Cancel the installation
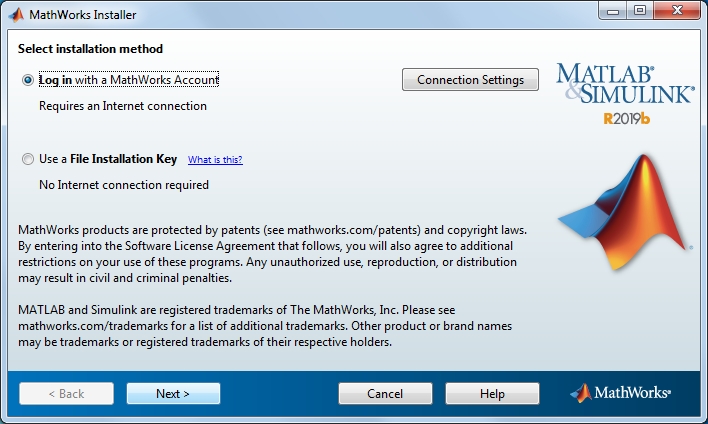Screen dimensions: 708x424 [x=385, y=394]
